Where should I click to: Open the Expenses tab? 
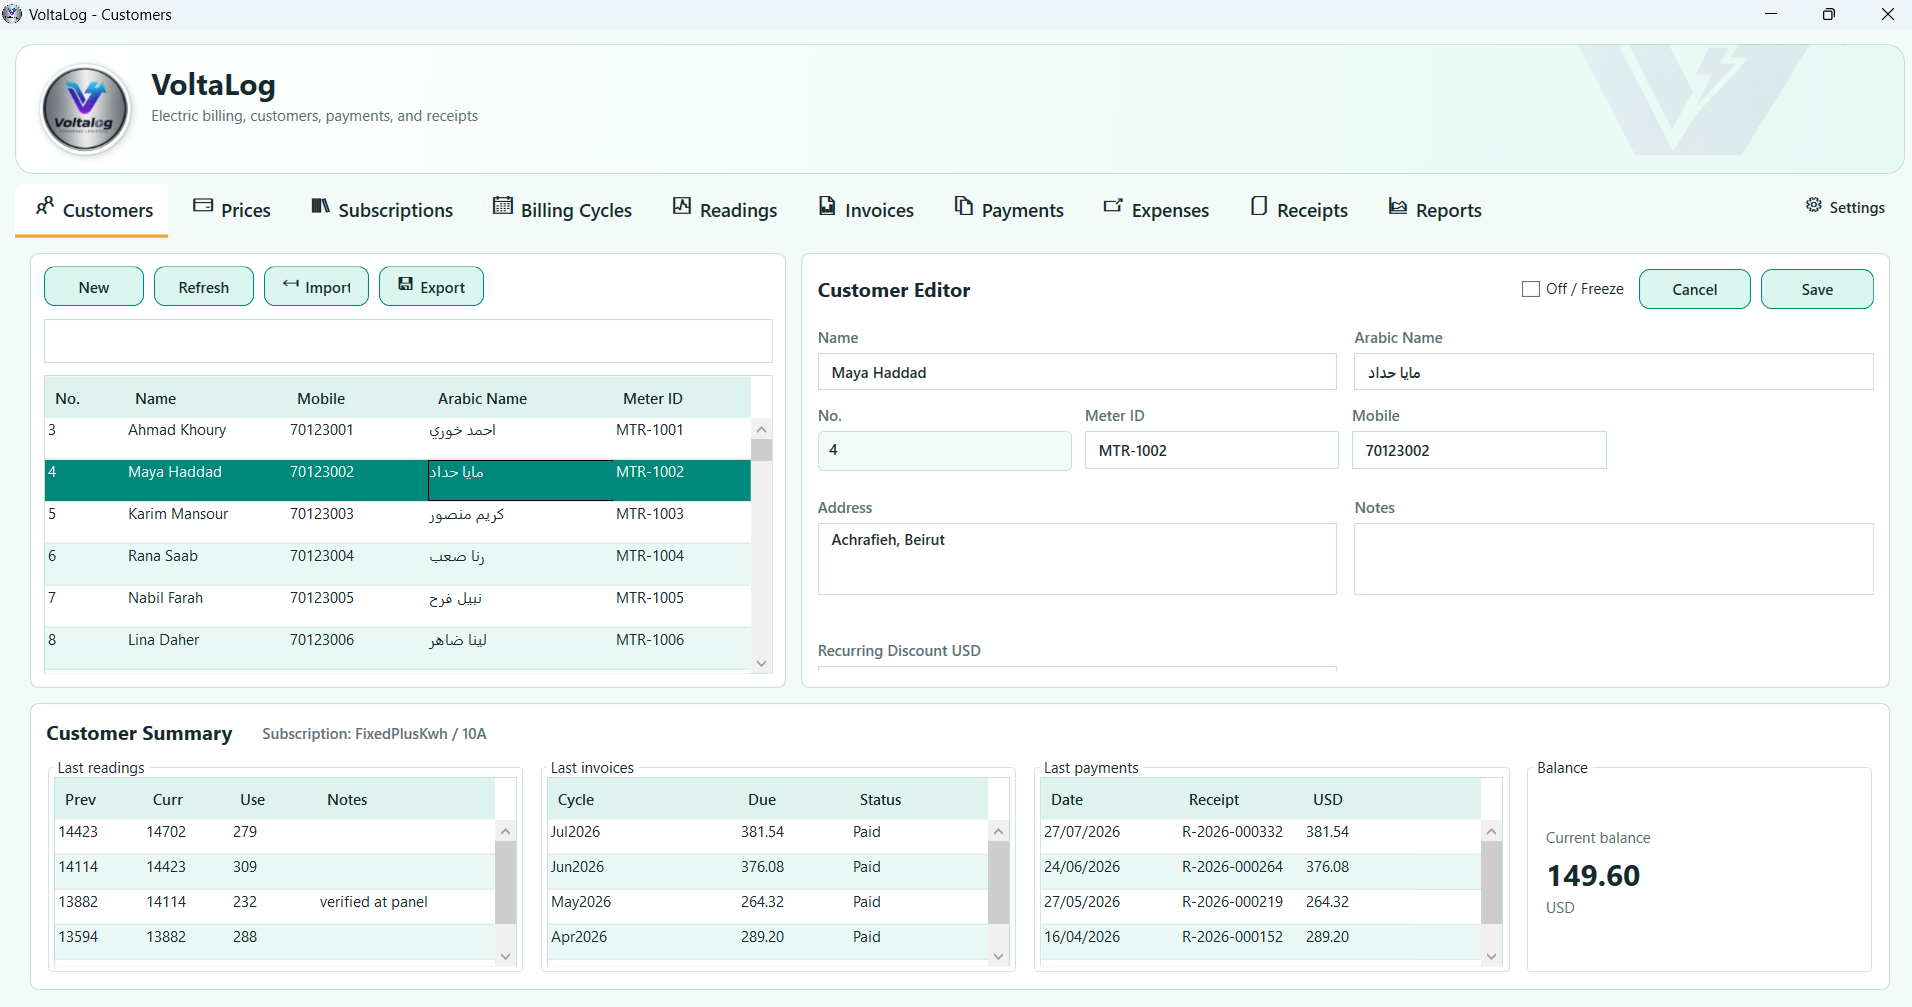click(1156, 210)
